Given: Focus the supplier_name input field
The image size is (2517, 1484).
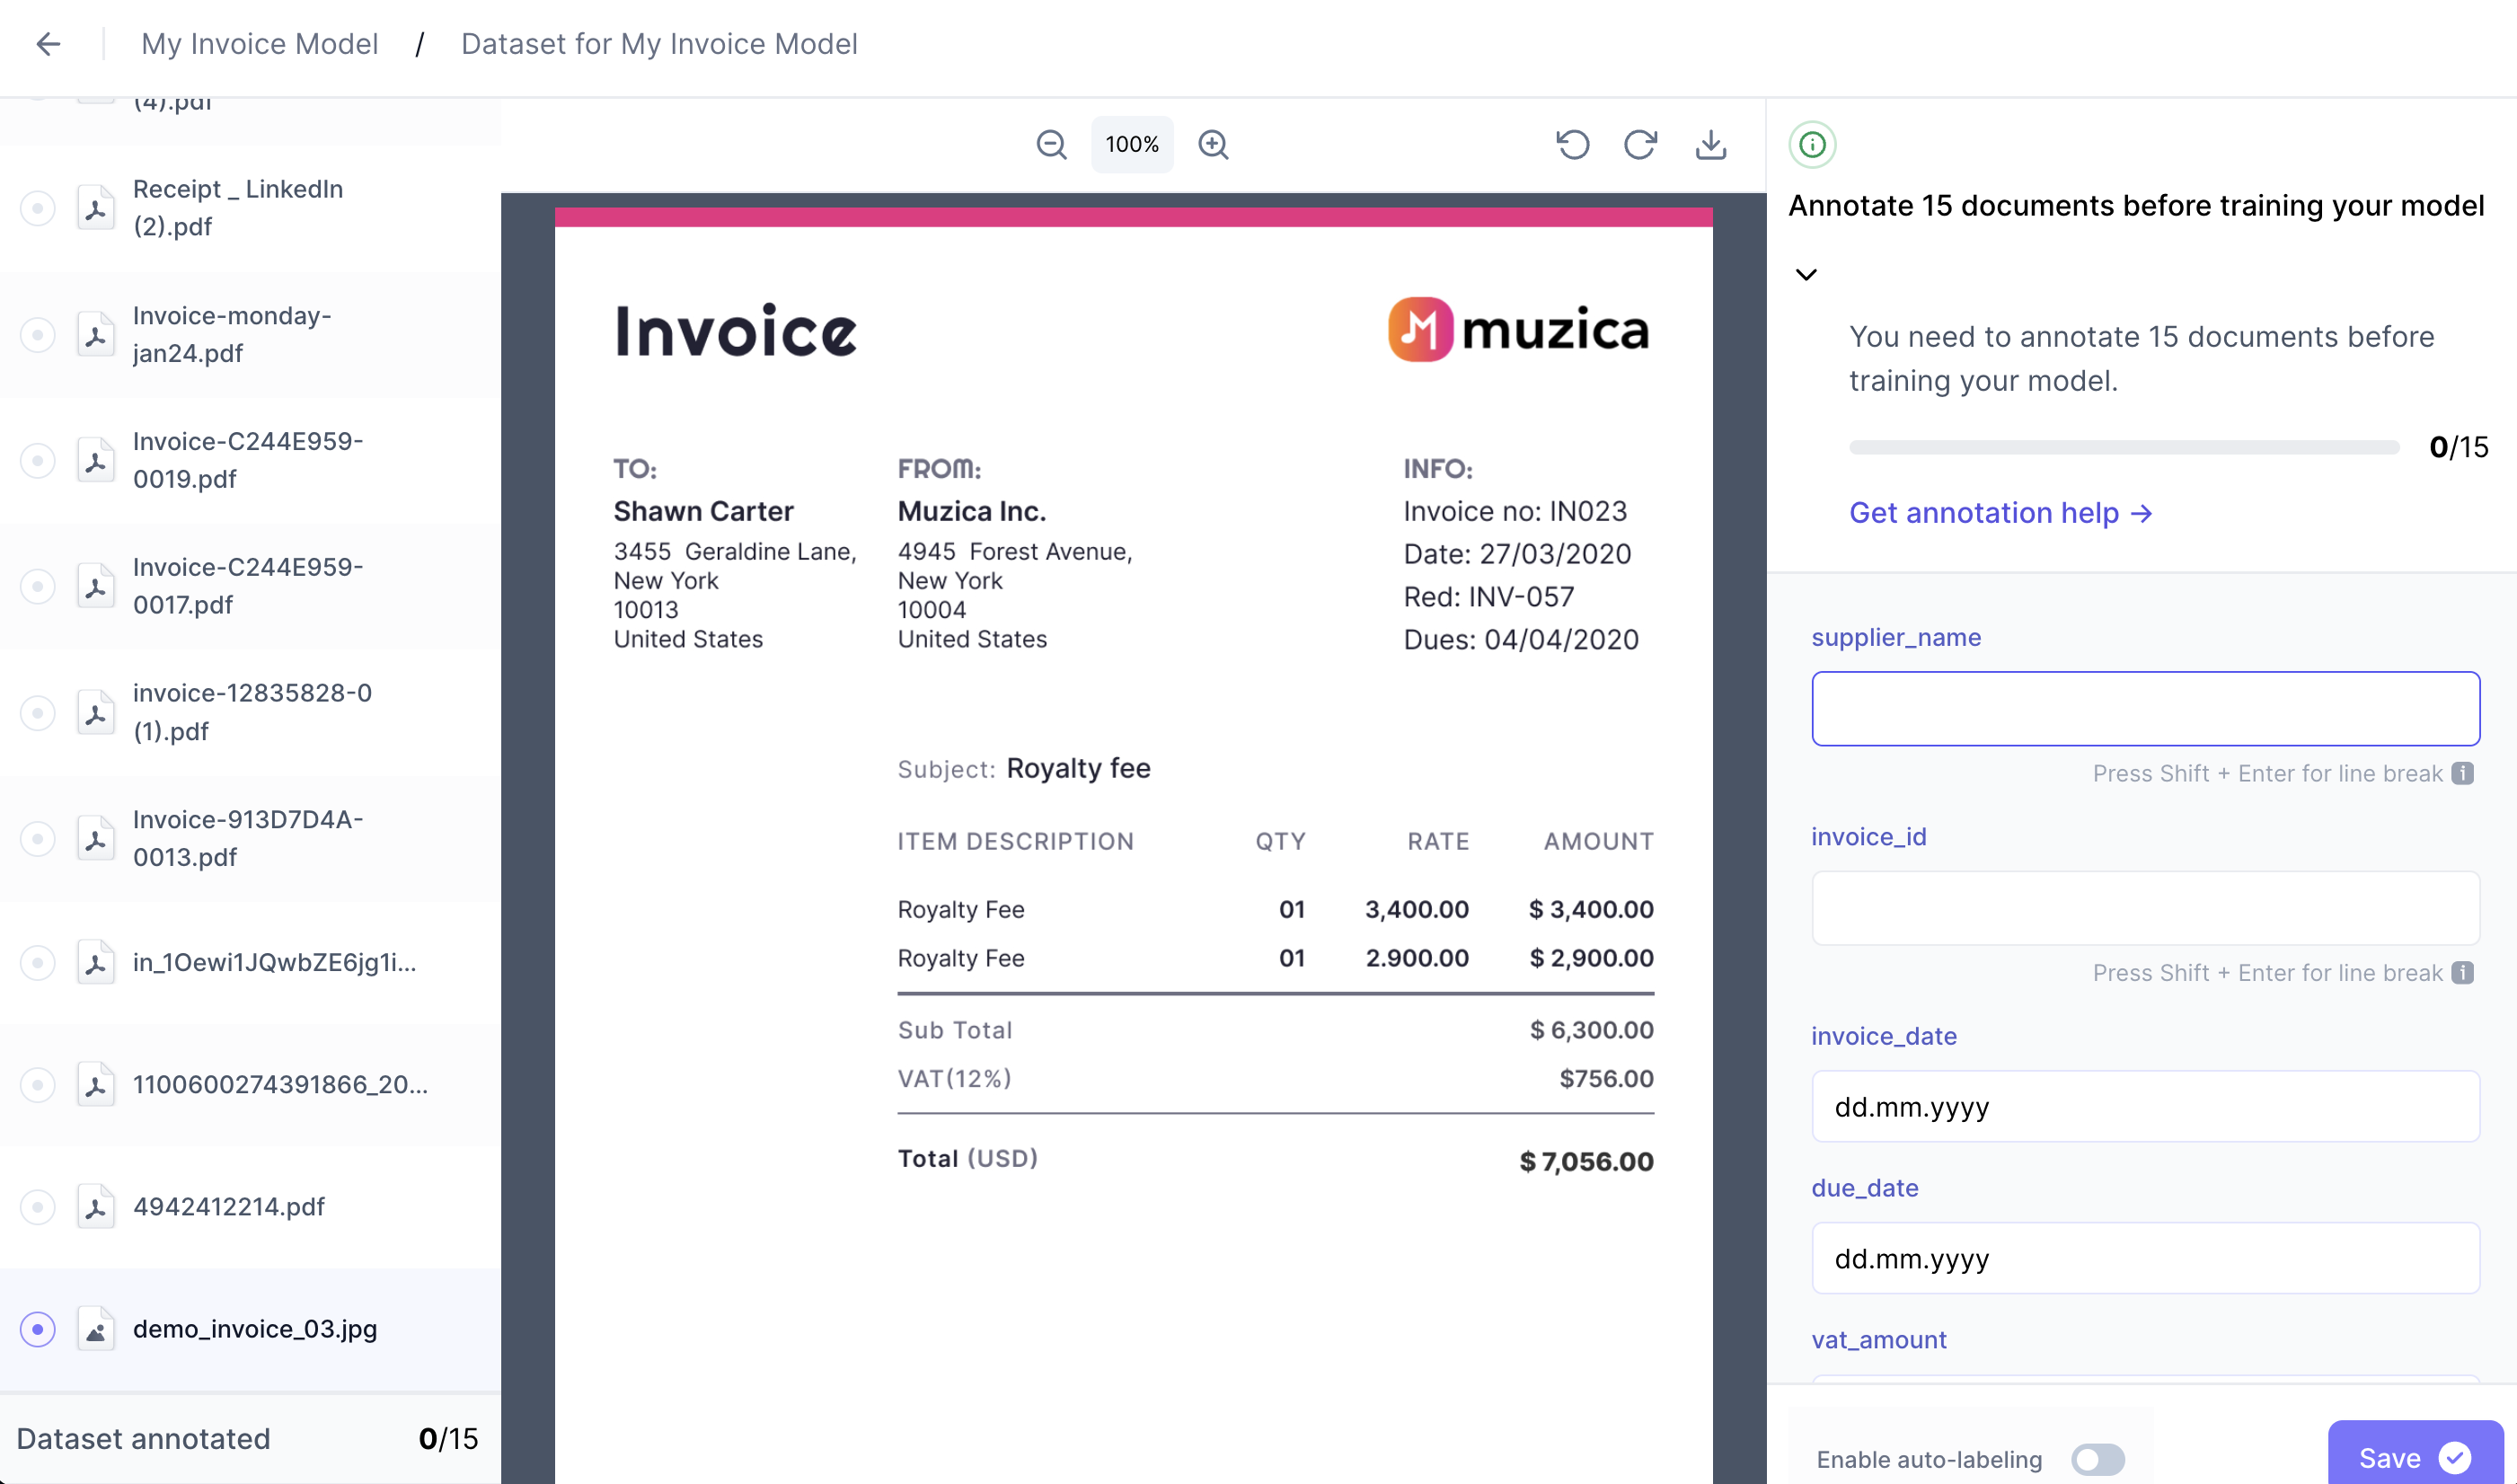Looking at the screenshot, I should click(x=2145, y=708).
